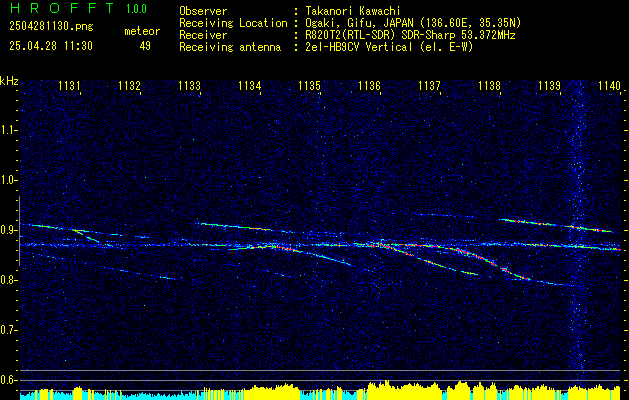Screen dimensions: 629x400
Task: Click time marker 1135
Action: tap(310, 85)
